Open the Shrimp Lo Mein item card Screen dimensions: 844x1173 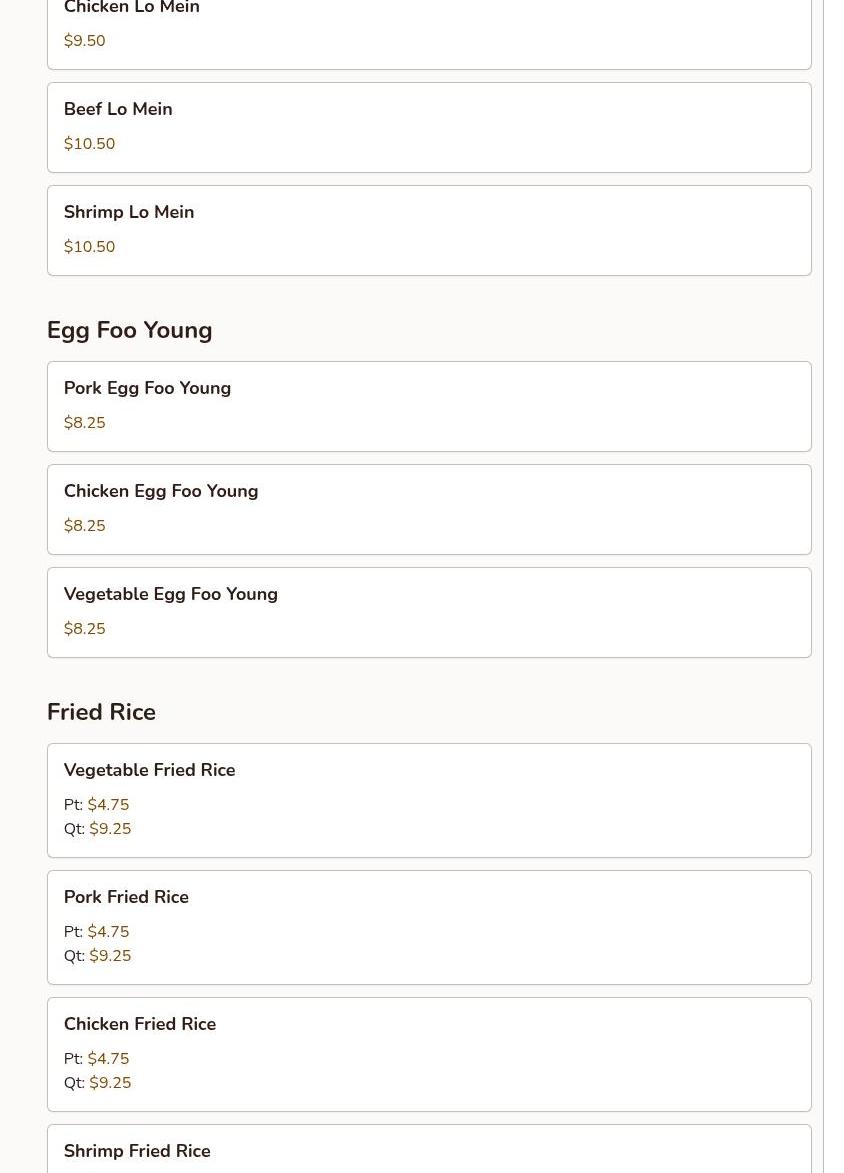(x=429, y=230)
